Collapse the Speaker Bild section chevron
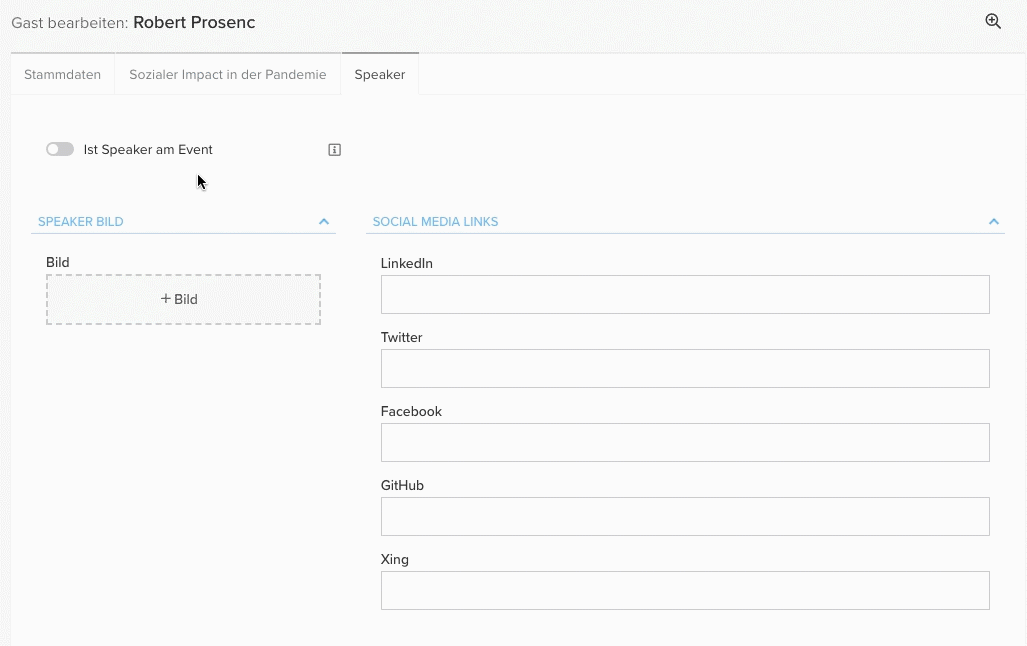 pyautogui.click(x=324, y=222)
